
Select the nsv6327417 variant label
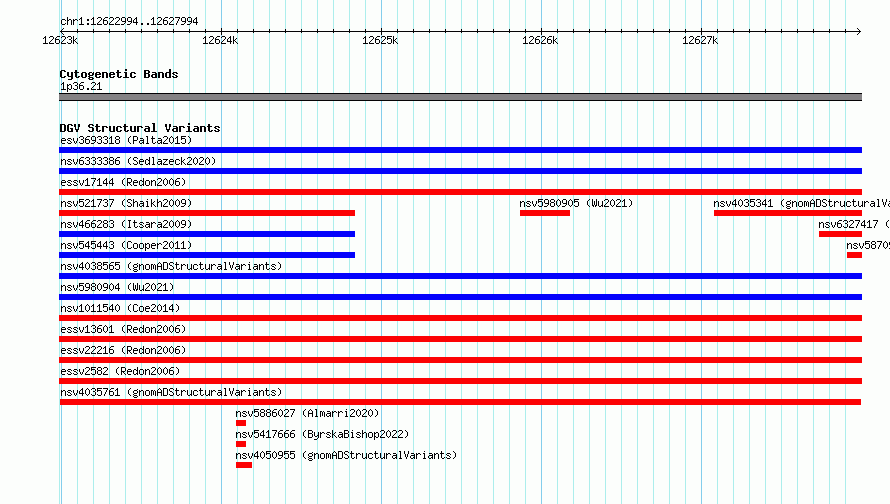[854, 224]
